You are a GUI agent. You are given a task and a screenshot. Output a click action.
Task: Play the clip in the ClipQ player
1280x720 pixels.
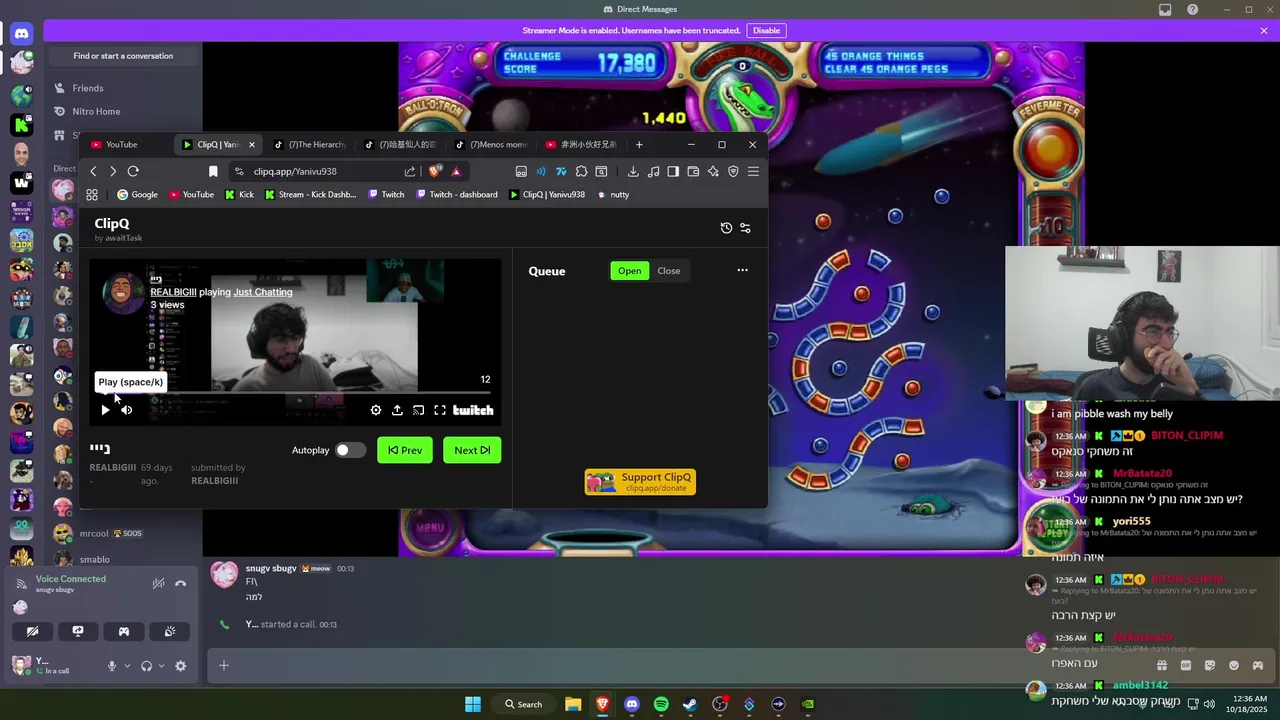pos(105,410)
